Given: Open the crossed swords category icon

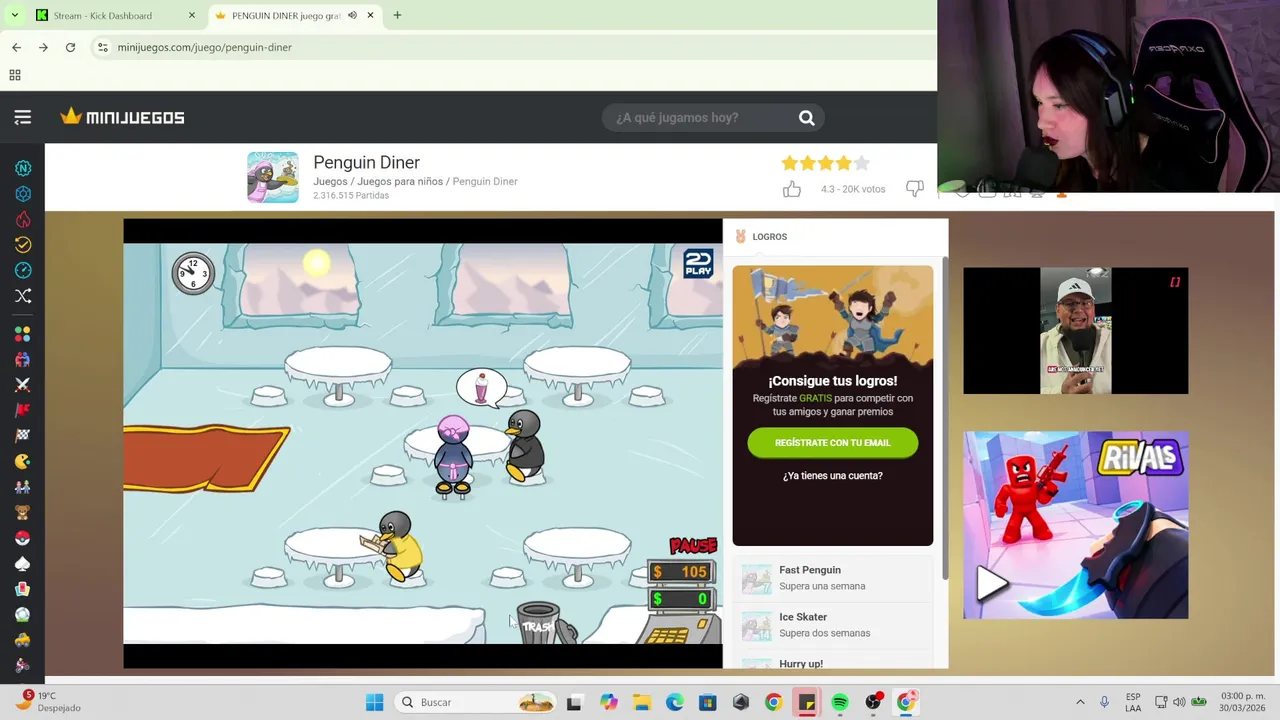Looking at the screenshot, I should [x=23, y=385].
